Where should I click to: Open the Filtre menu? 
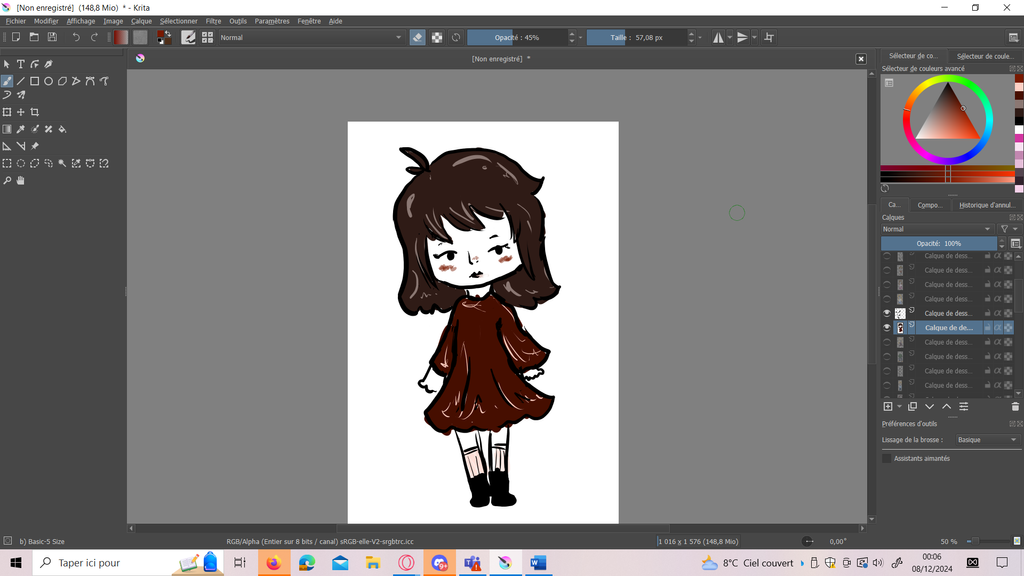[213, 21]
